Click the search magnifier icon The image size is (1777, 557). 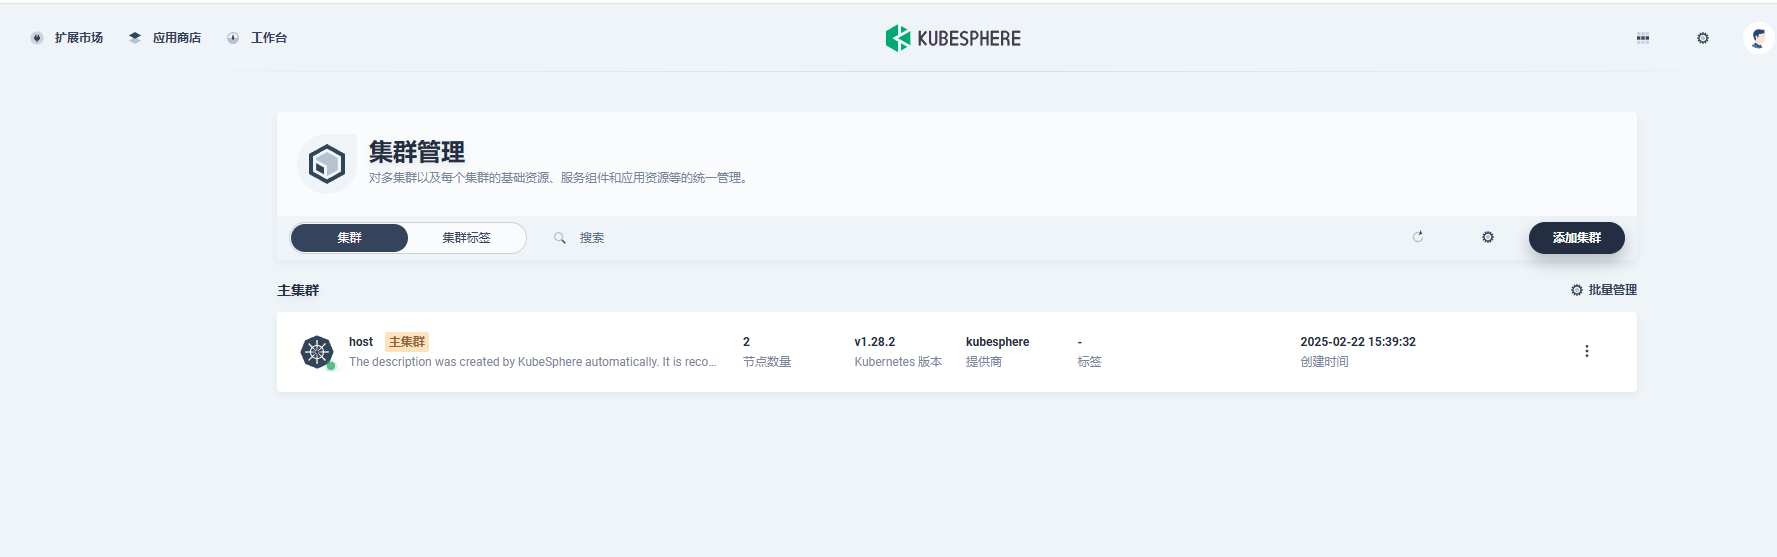560,238
